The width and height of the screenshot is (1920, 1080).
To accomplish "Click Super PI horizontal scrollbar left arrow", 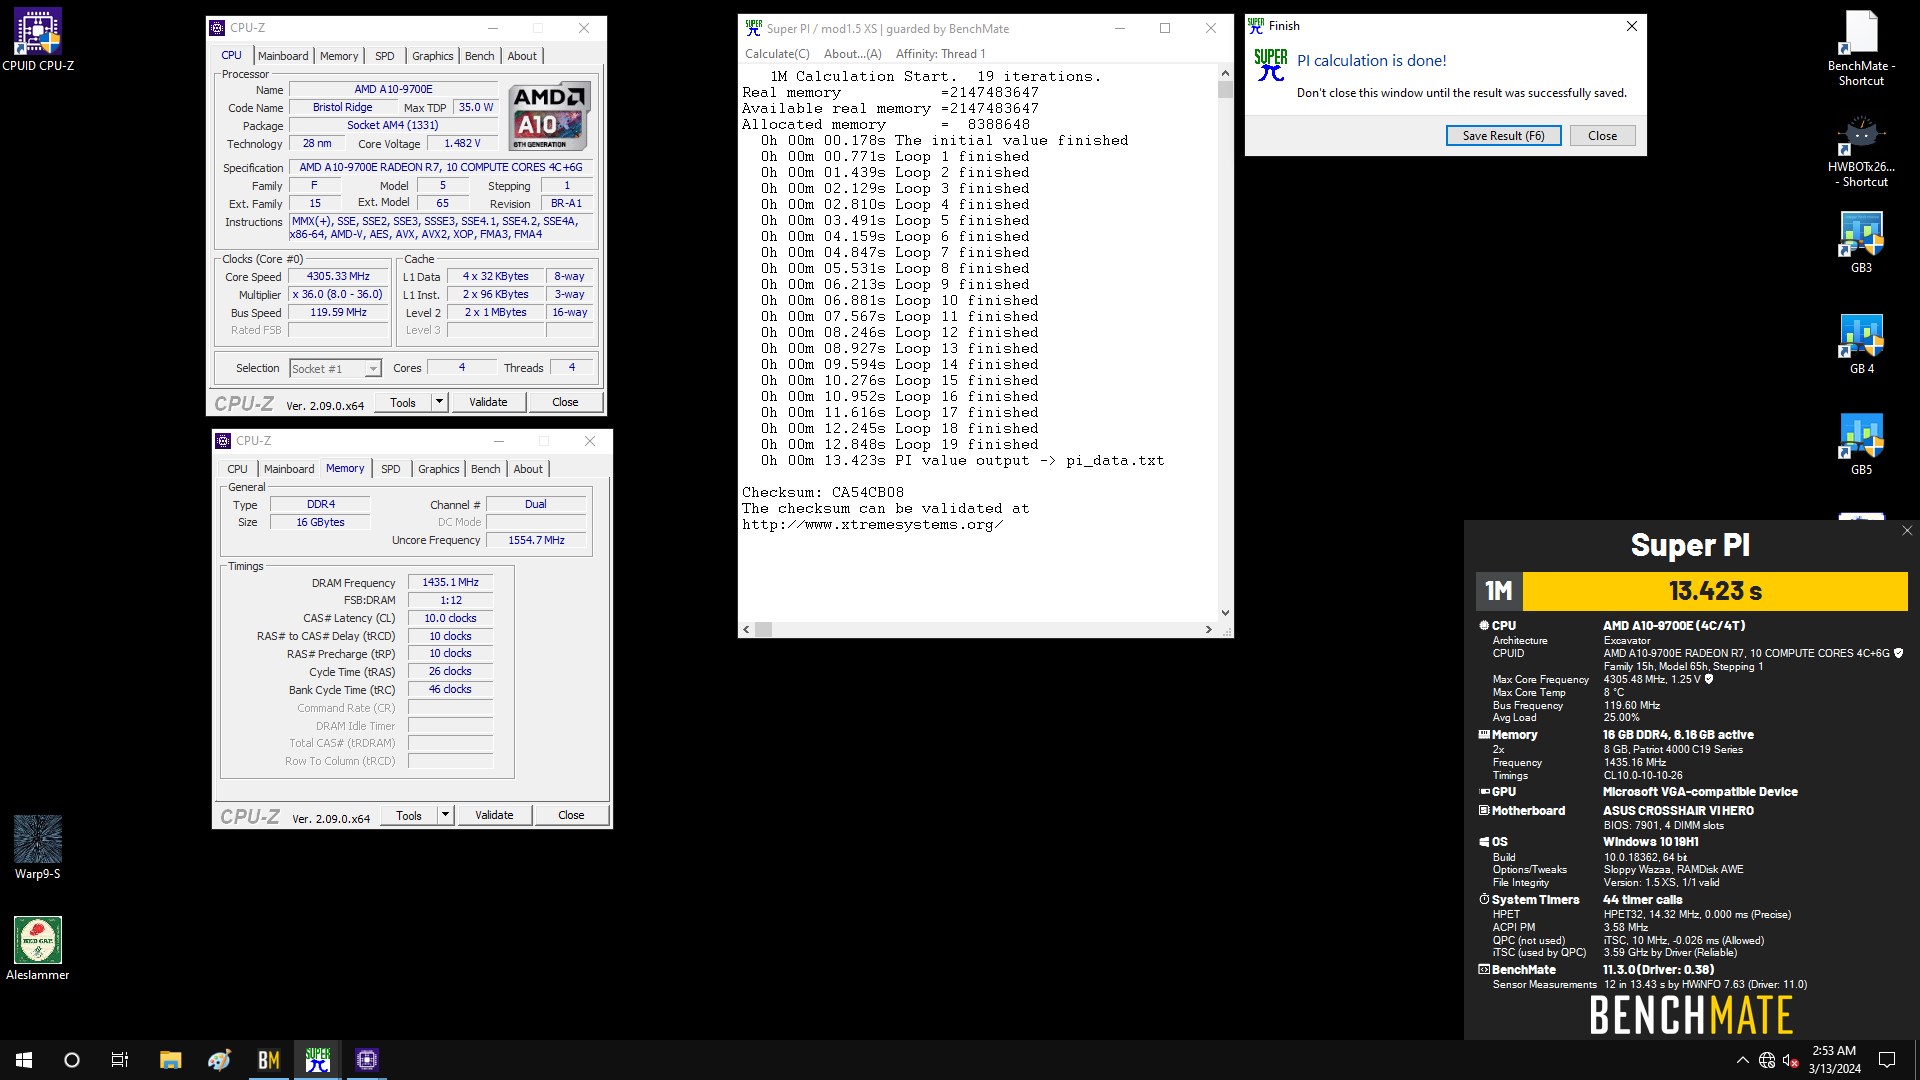I will pyautogui.click(x=746, y=630).
